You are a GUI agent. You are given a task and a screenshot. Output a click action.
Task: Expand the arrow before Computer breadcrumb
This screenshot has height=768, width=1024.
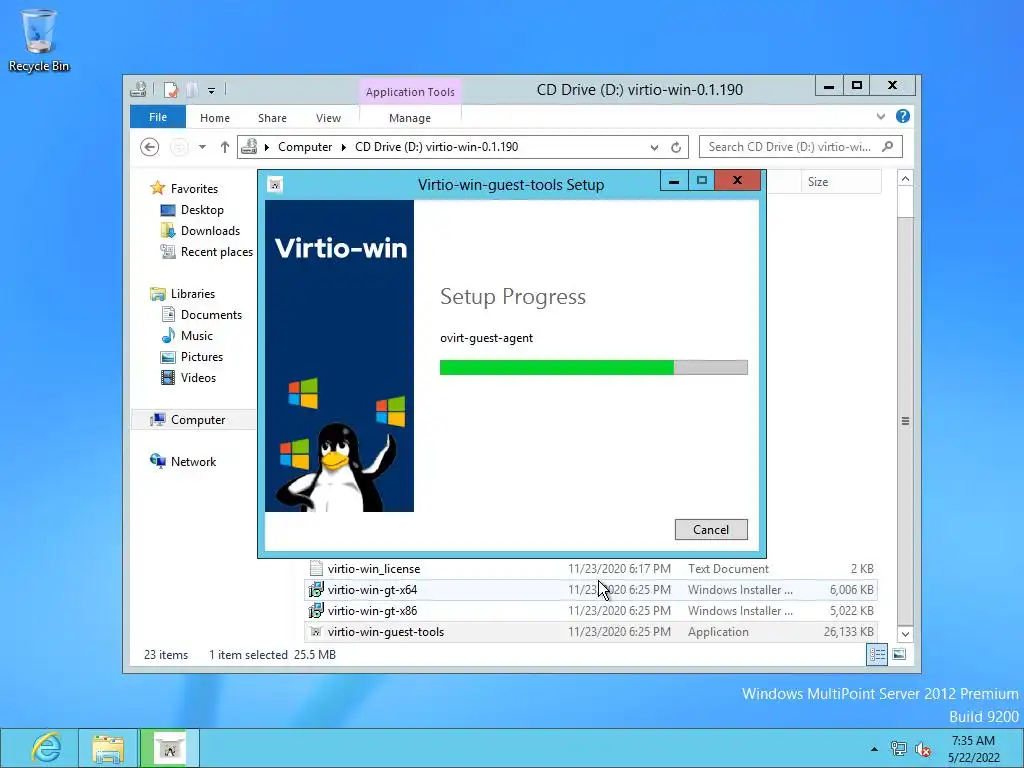(x=266, y=147)
